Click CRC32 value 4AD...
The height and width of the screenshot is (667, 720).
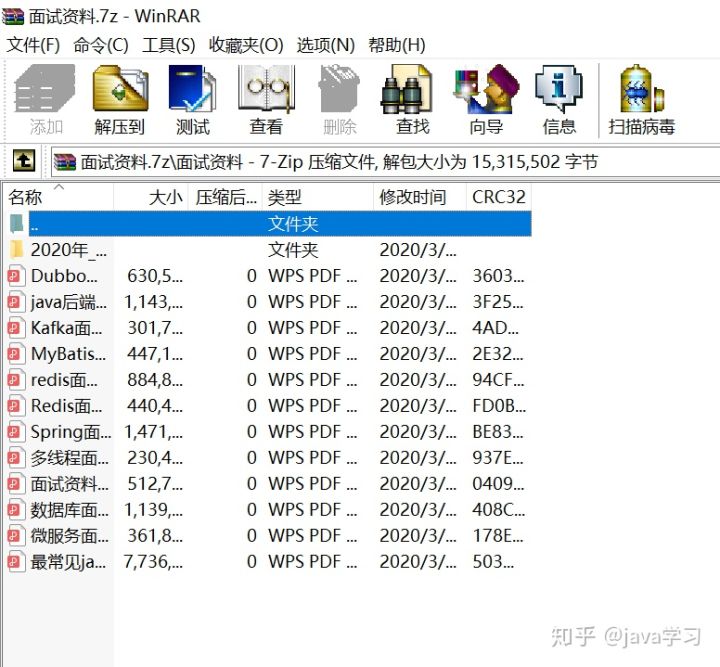(x=496, y=328)
